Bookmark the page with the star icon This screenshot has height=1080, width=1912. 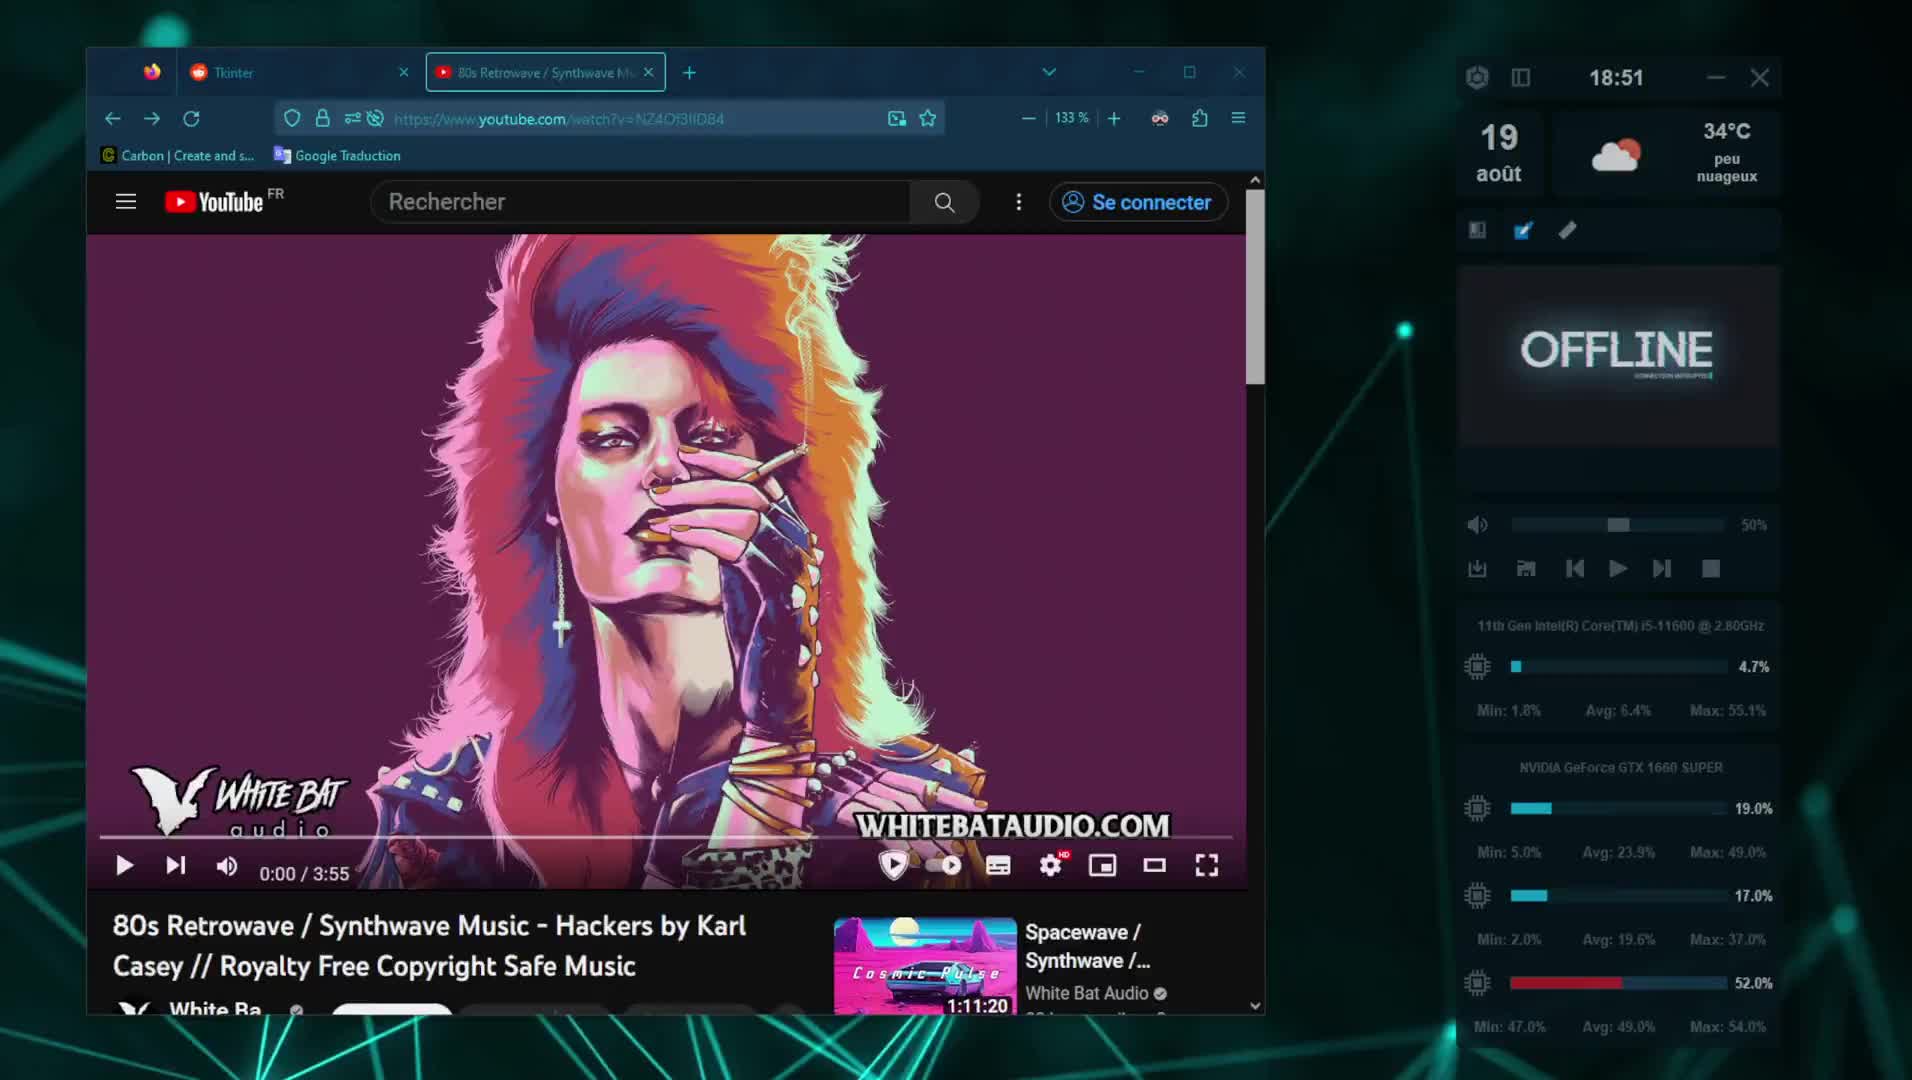(928, 118)
